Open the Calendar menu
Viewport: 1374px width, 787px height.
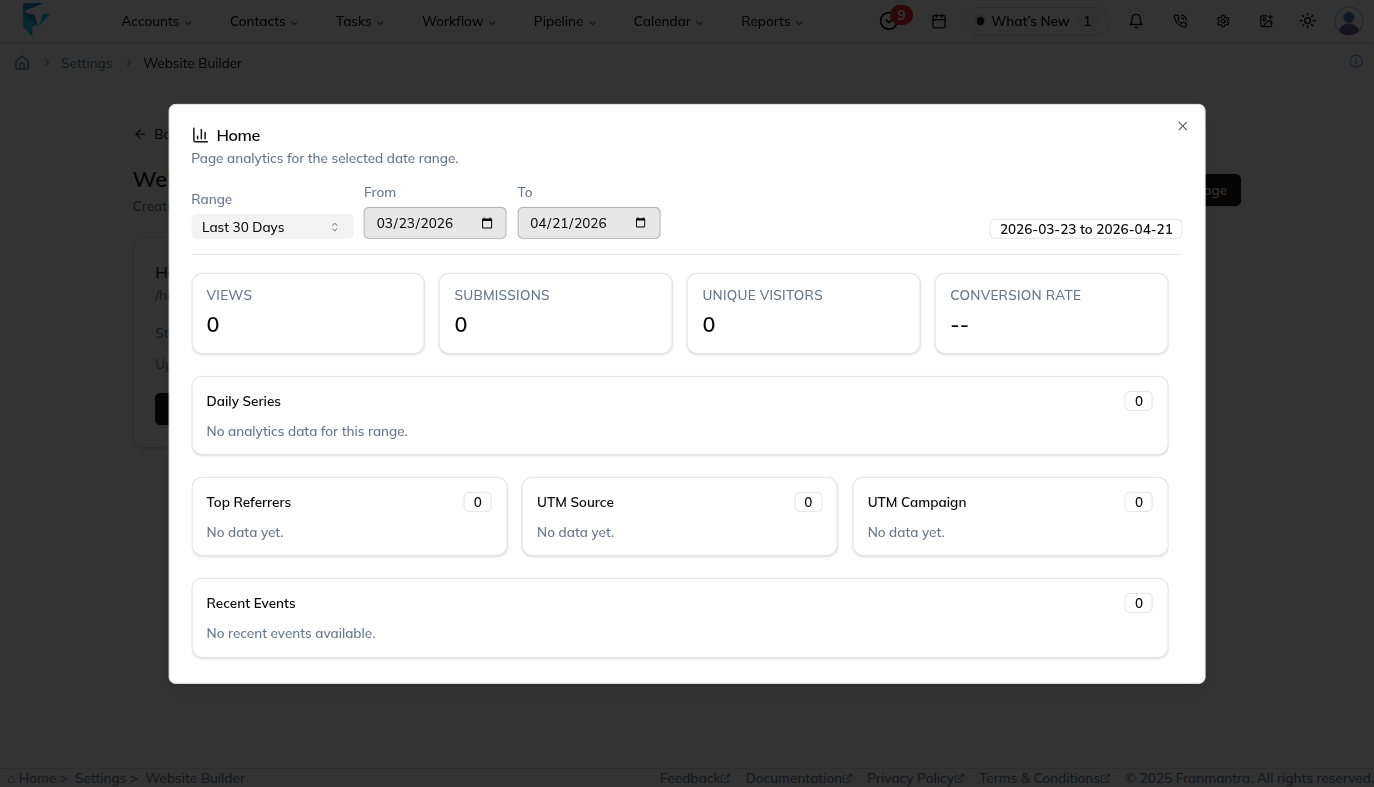[668, 21]
